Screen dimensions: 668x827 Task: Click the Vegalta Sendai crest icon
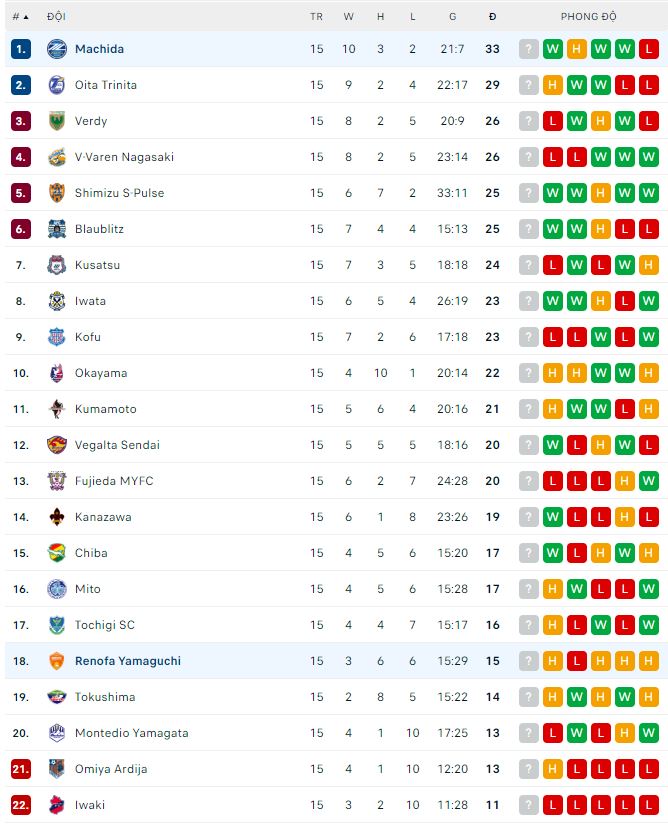[56, 445]
